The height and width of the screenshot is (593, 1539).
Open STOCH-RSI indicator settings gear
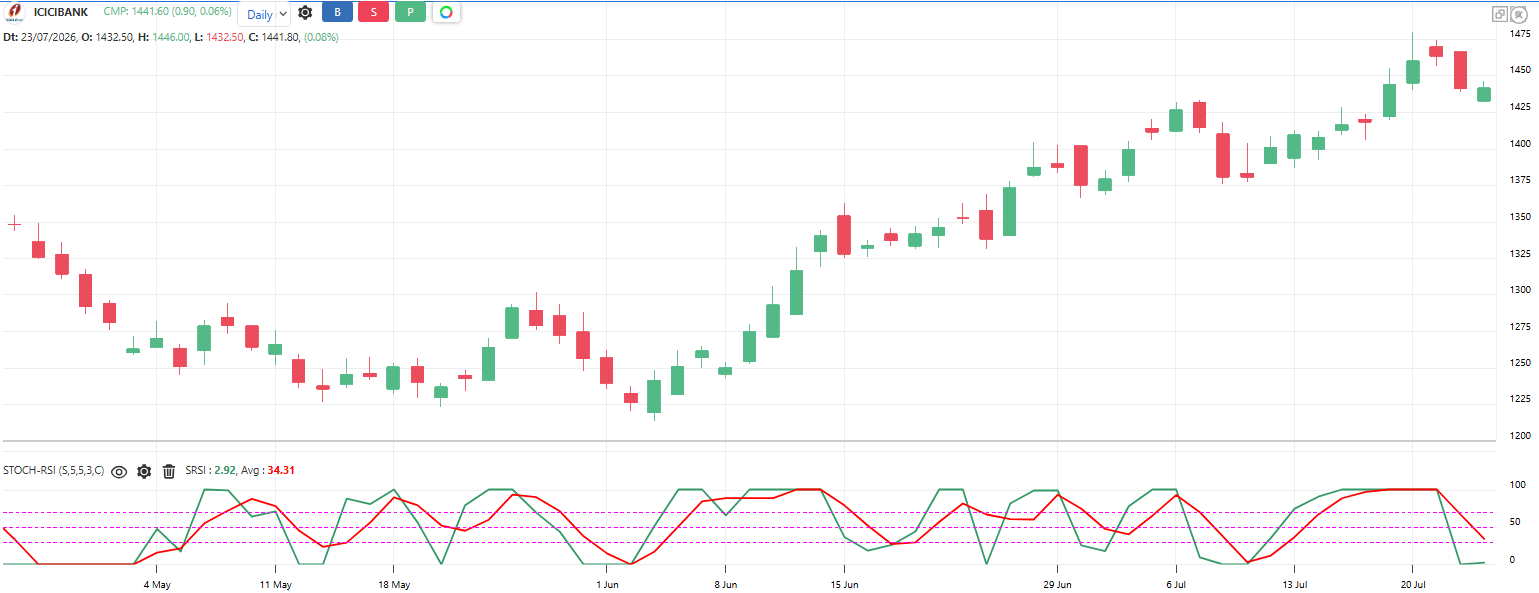coord(144,471)
